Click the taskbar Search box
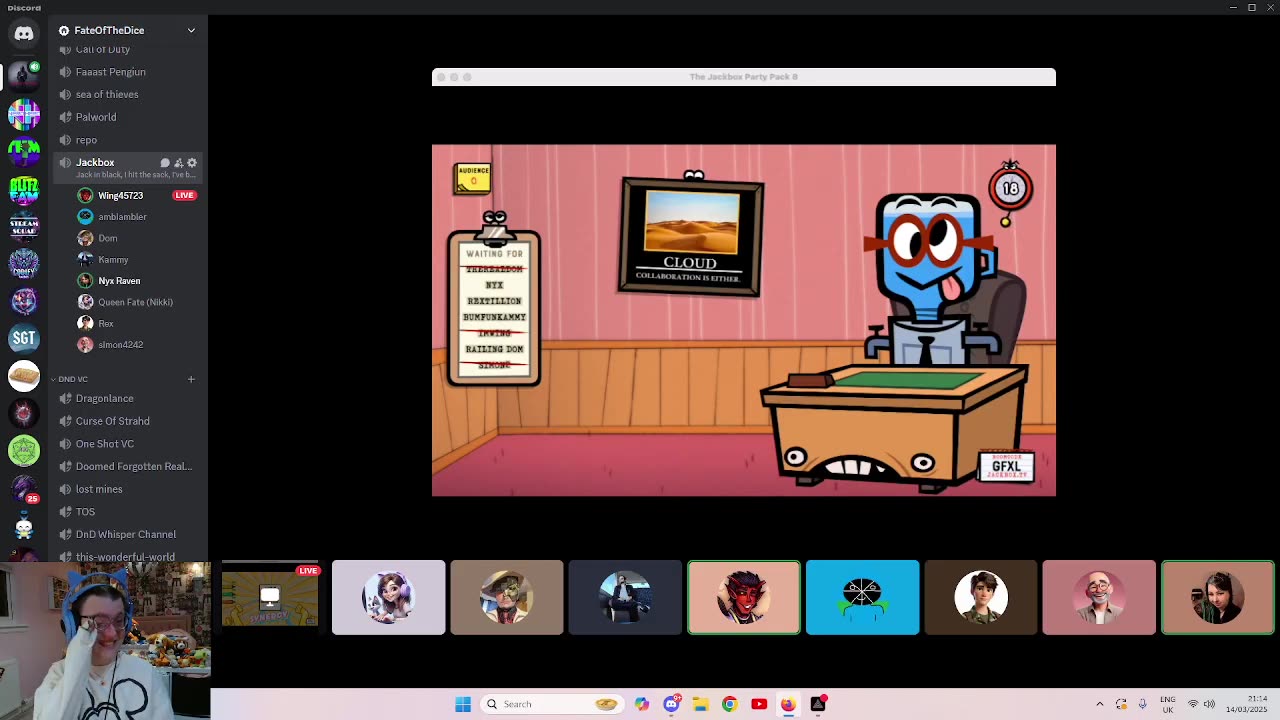This screenshot has height=720, width=1280. coord(552,704)
